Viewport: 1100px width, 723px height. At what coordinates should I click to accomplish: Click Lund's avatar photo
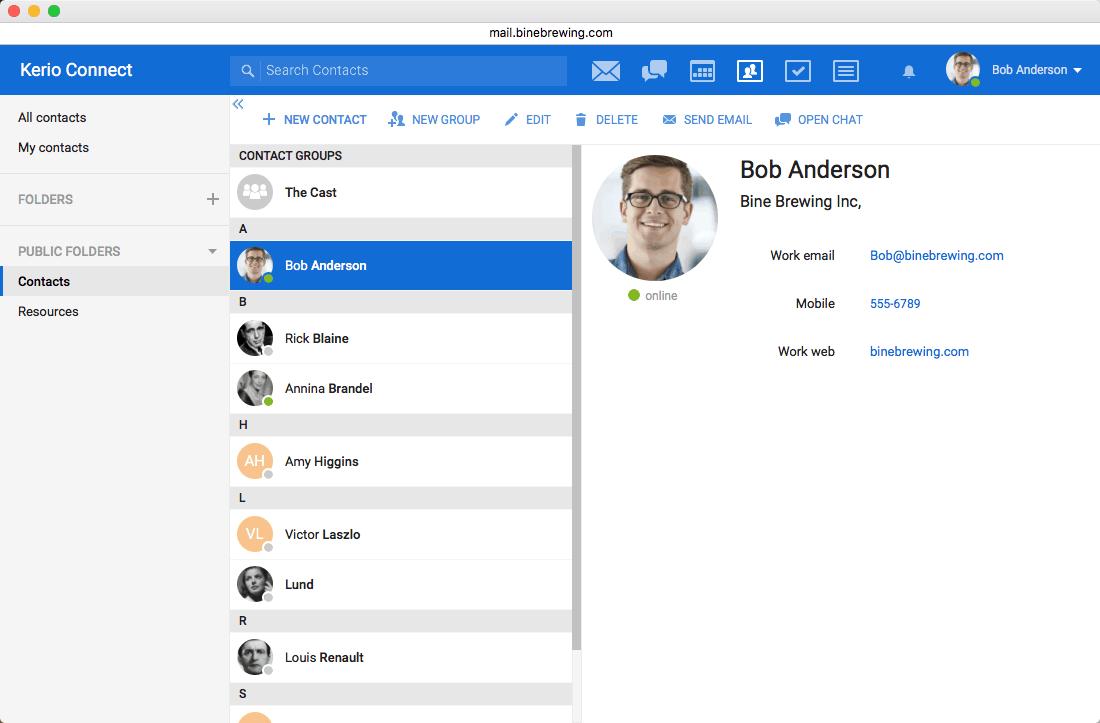(x=255, y=584)
